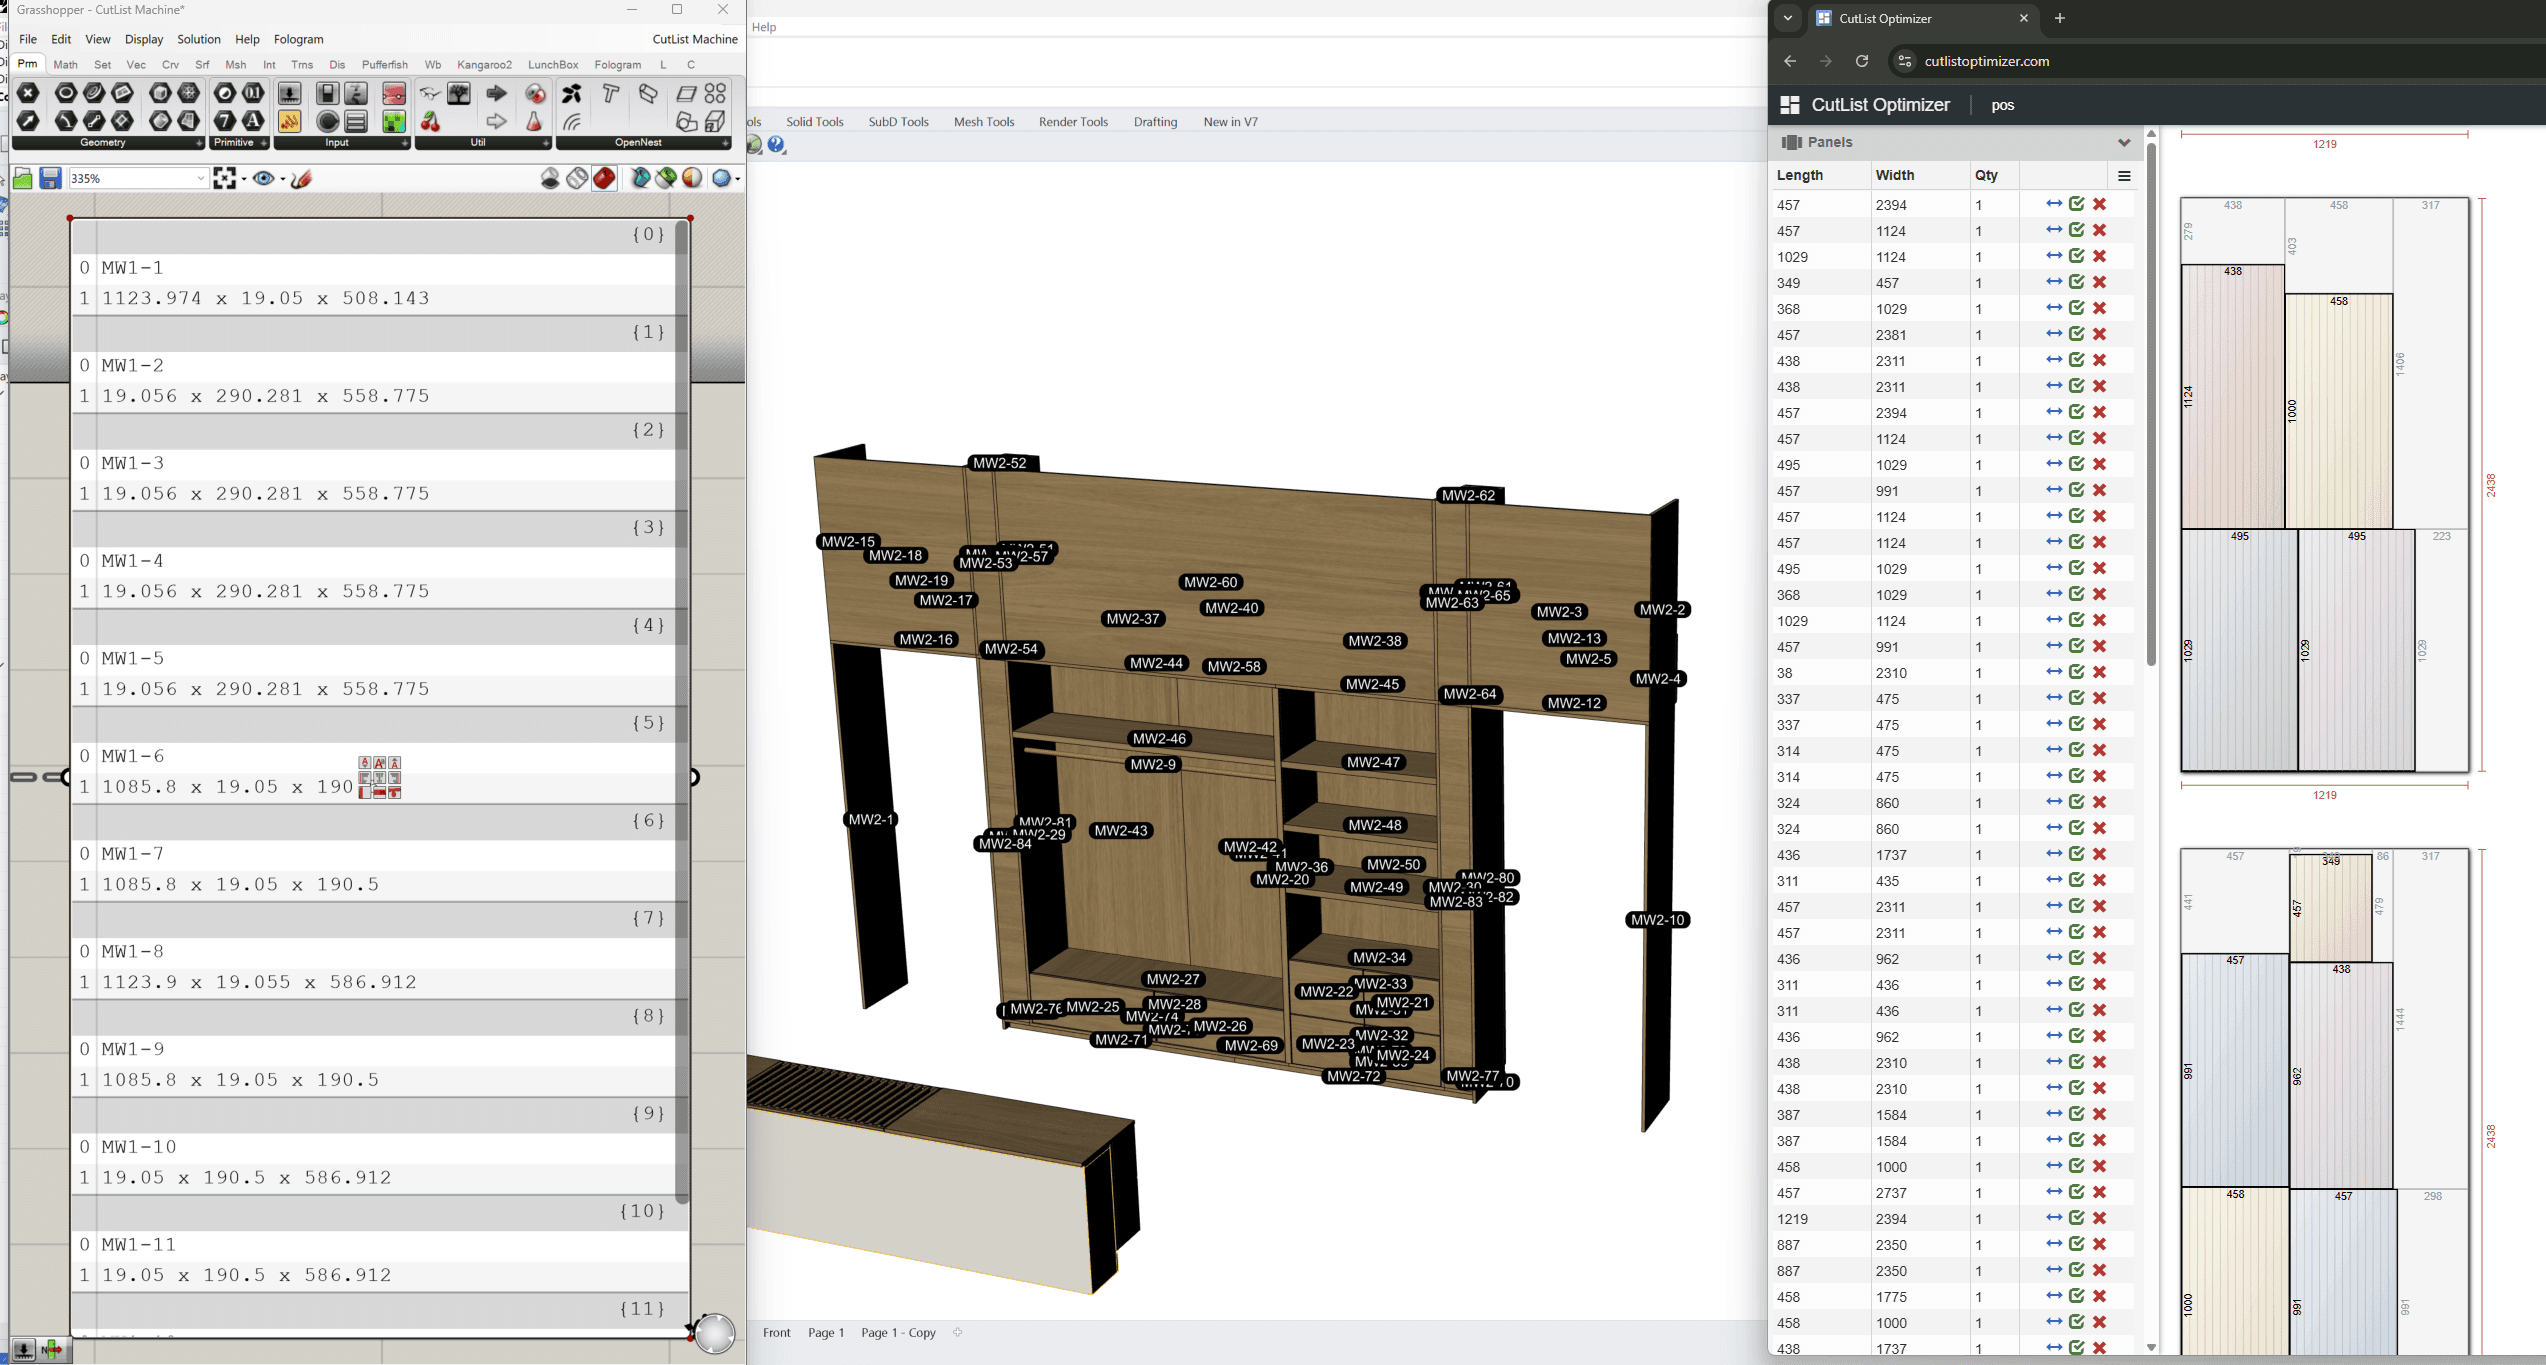2546x1365 pixels.
Task: Delete the first 457 x 2394 panel row
Action: click(2100, 204)
